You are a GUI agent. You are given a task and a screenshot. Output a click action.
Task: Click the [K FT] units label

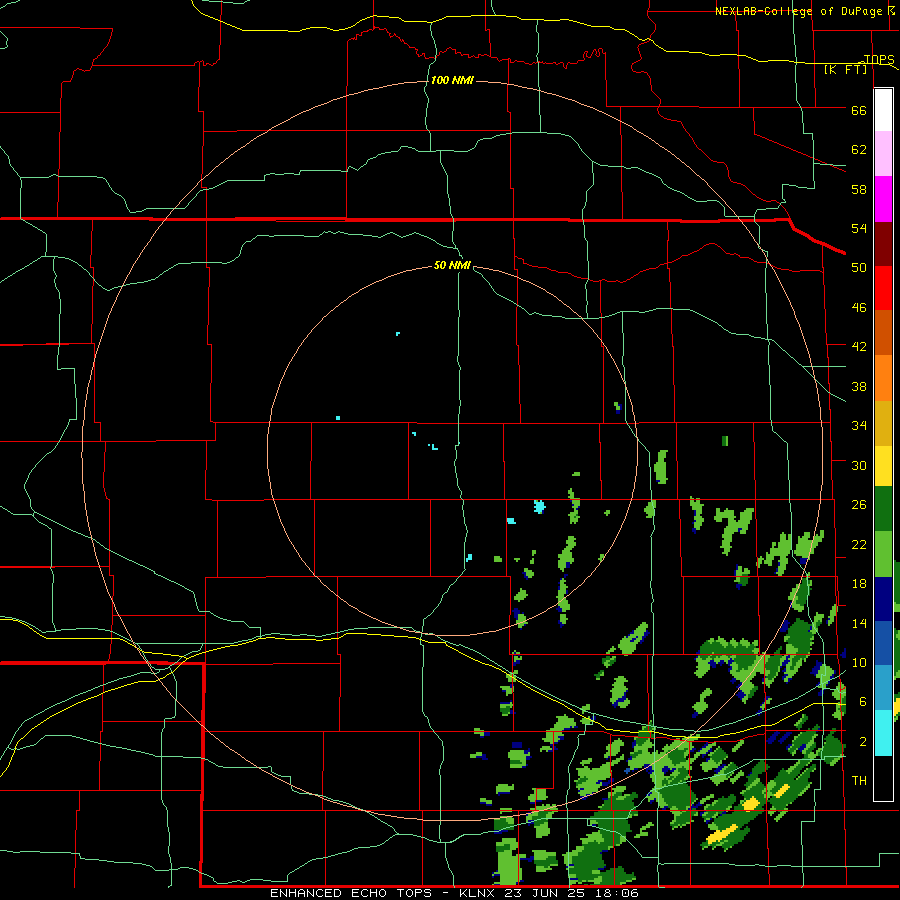click(845, 70)
